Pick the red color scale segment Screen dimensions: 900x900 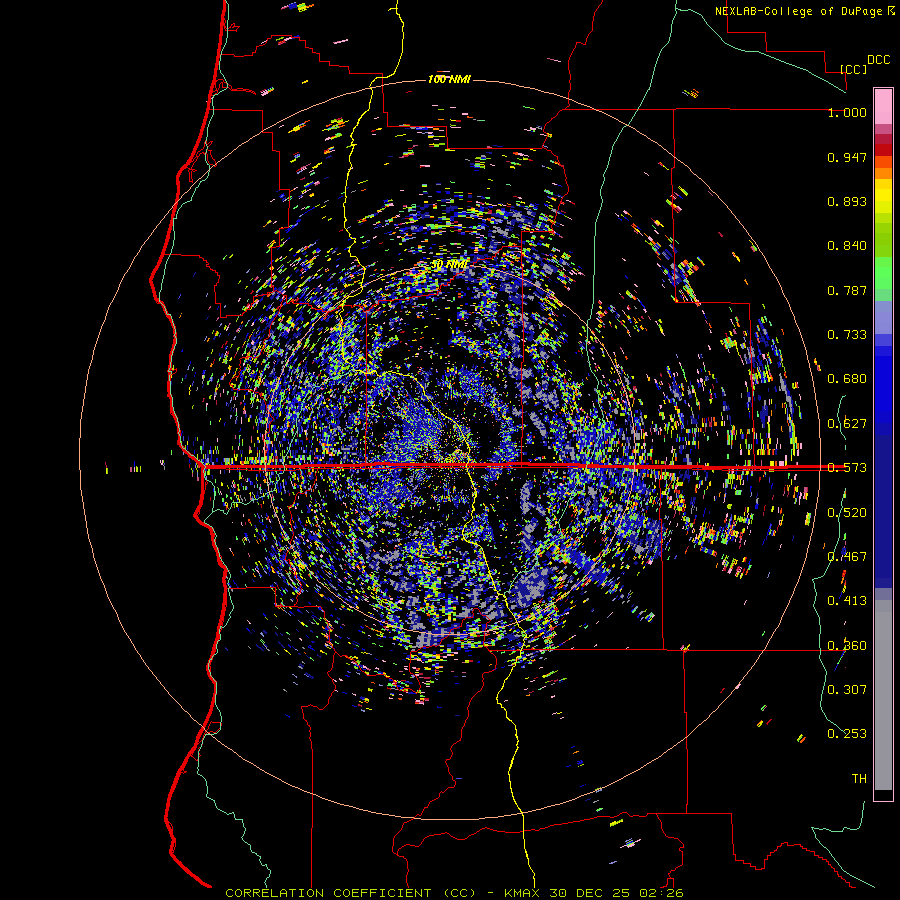coord(883,150)
